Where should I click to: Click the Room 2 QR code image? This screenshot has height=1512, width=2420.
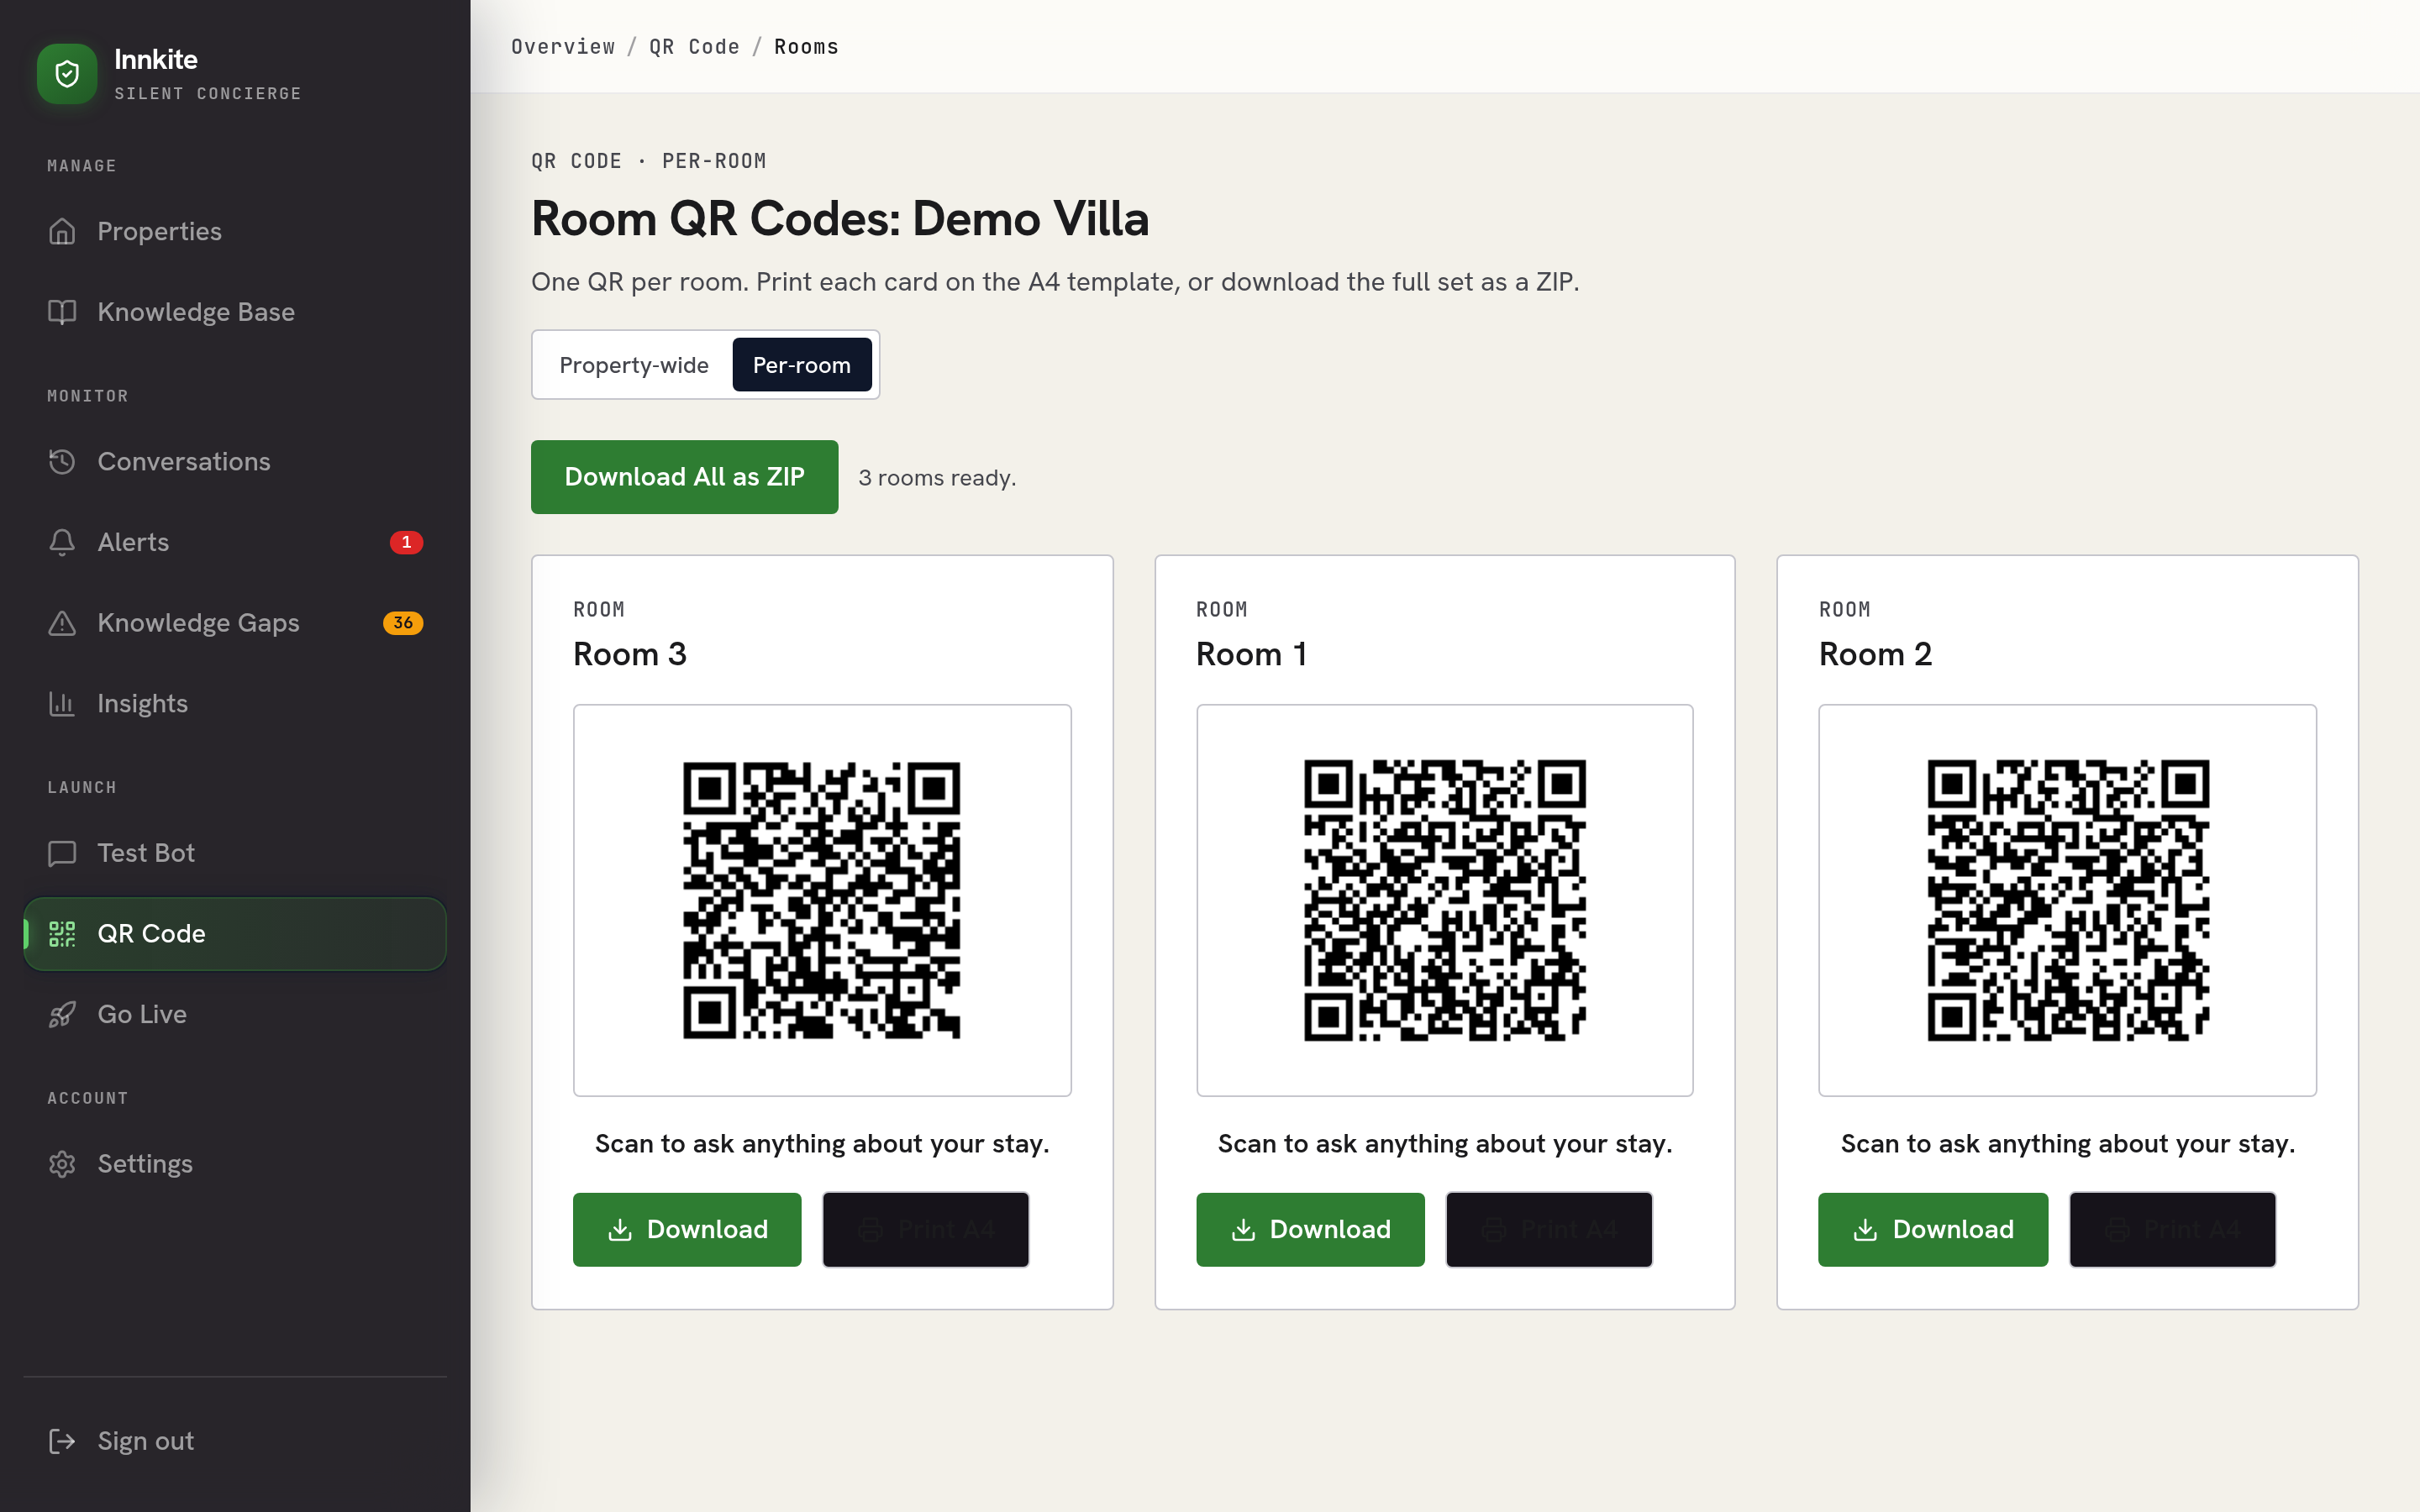[2068, 900]
